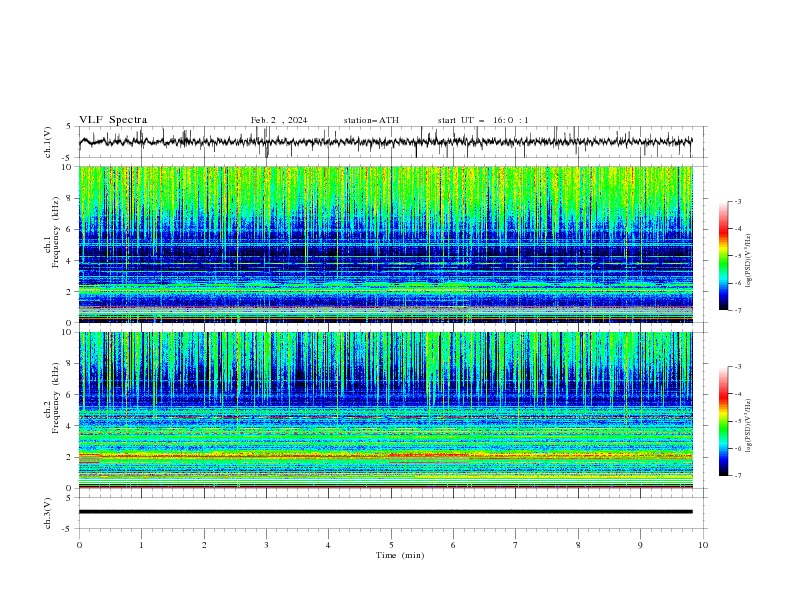Click the upper colorbar "-7" tick label
This screenshot has height=612, width=792.
738,310
